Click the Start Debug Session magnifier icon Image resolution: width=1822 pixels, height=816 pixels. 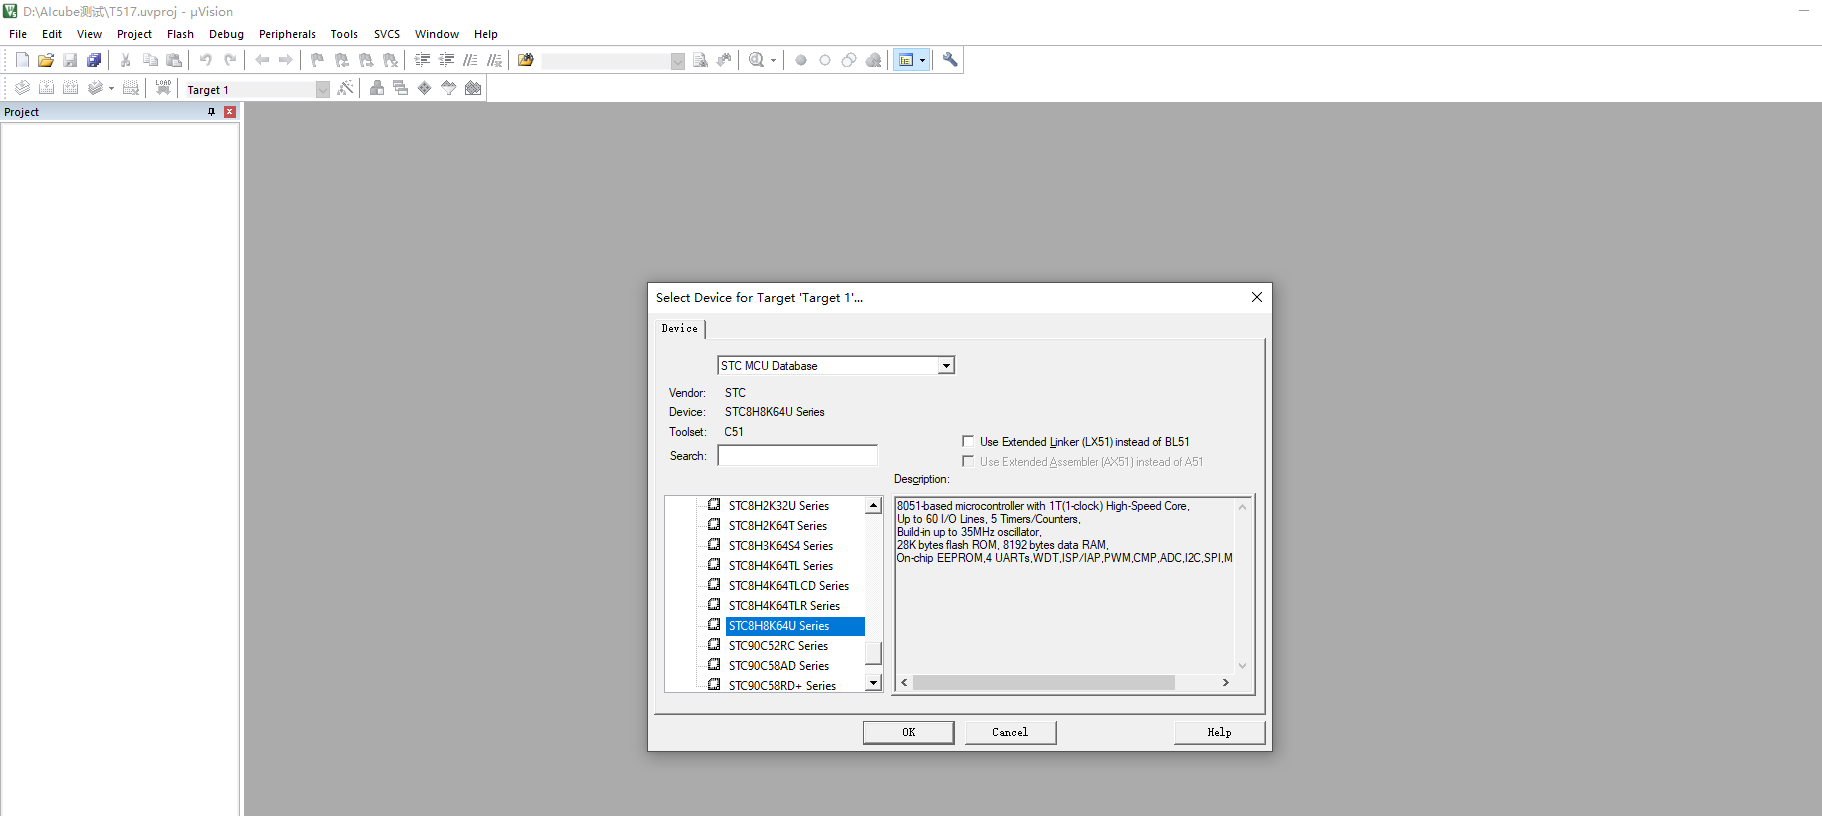pos(757,60)
